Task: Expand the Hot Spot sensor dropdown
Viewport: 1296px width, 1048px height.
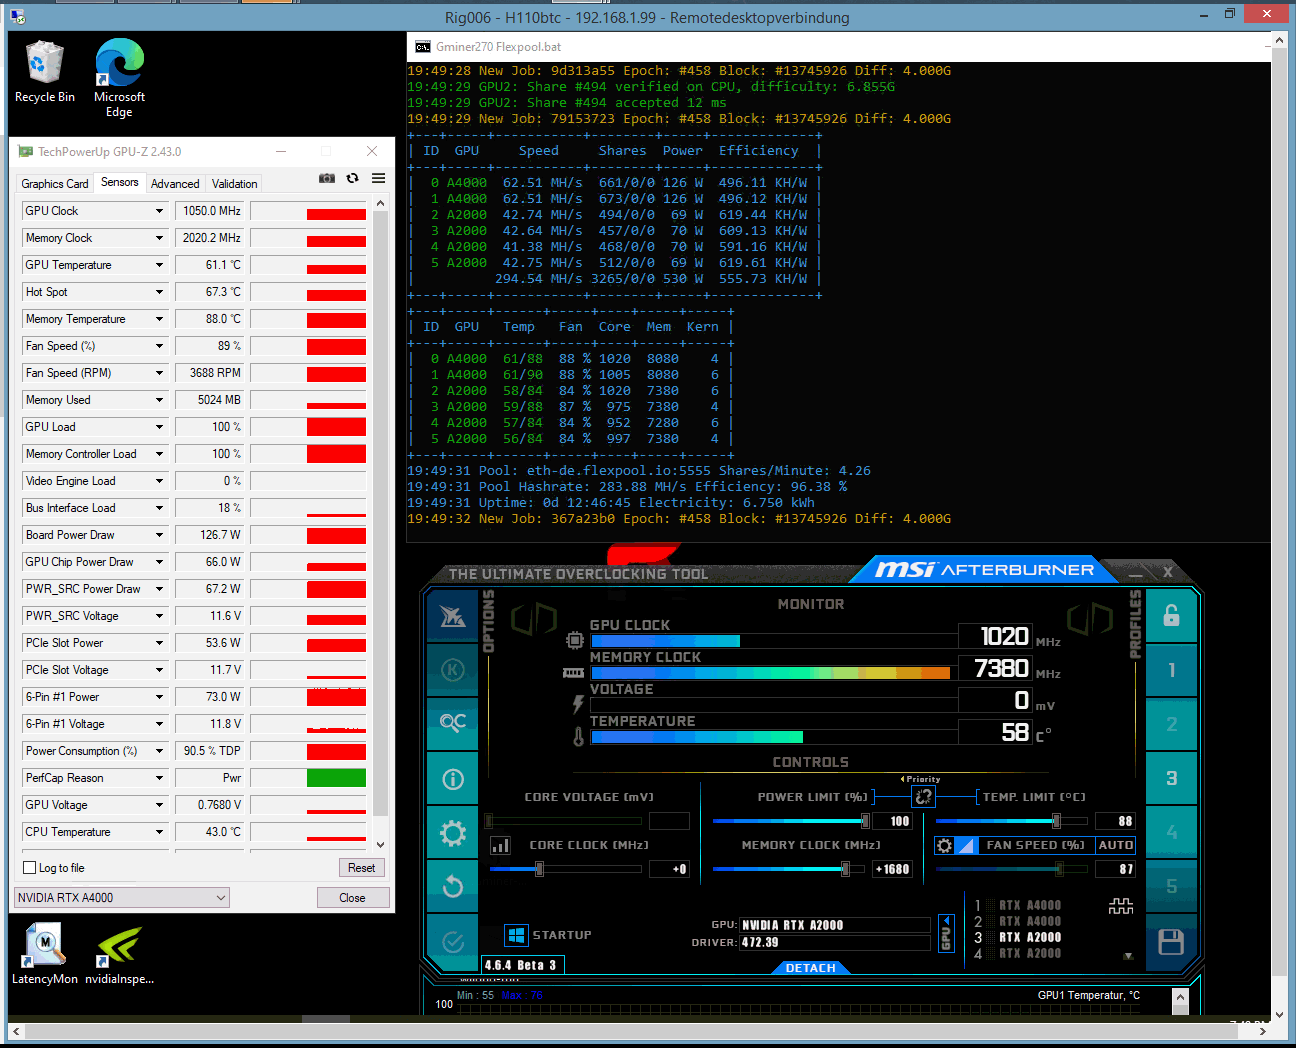Action: 159,292
